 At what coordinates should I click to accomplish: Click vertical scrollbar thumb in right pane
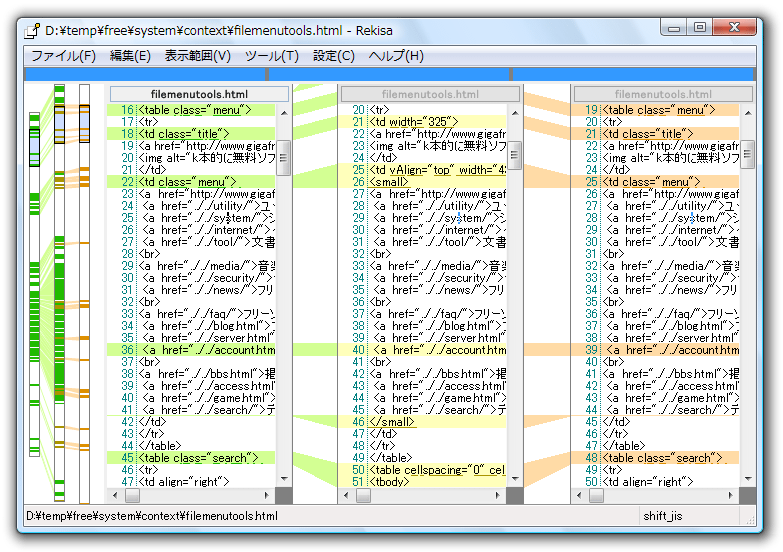748,155
